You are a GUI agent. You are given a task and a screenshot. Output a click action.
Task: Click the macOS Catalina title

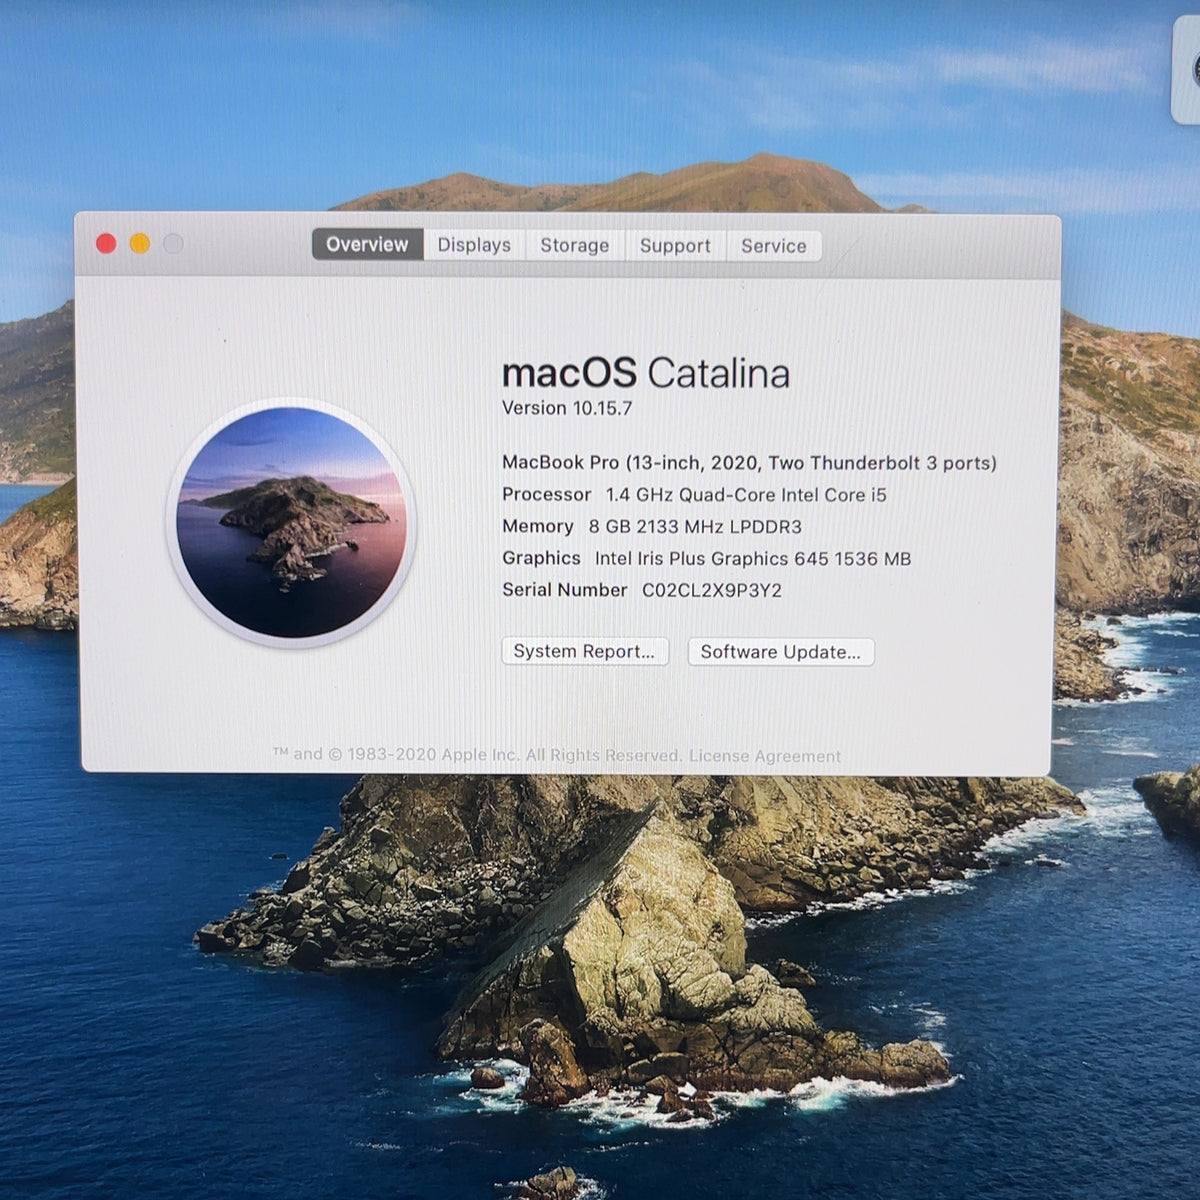[646, 373]
